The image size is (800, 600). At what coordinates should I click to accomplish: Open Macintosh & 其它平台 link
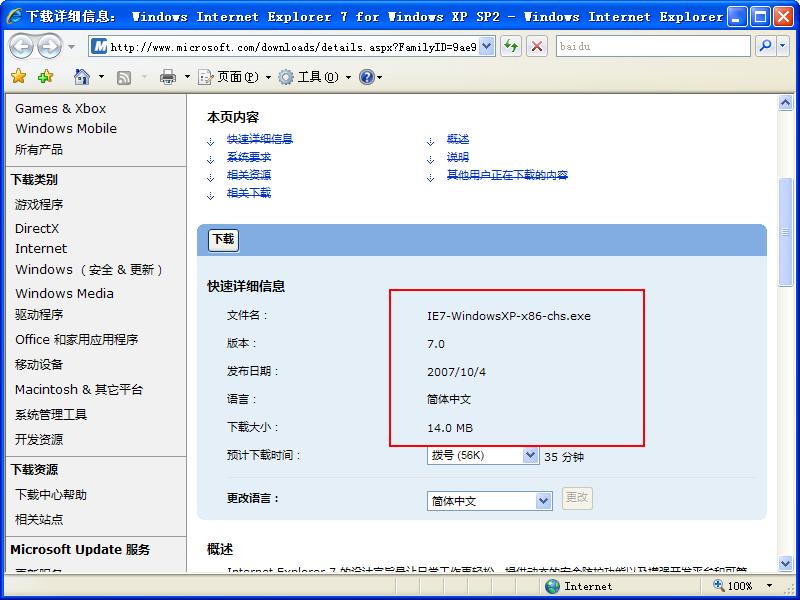pos(79,390)
